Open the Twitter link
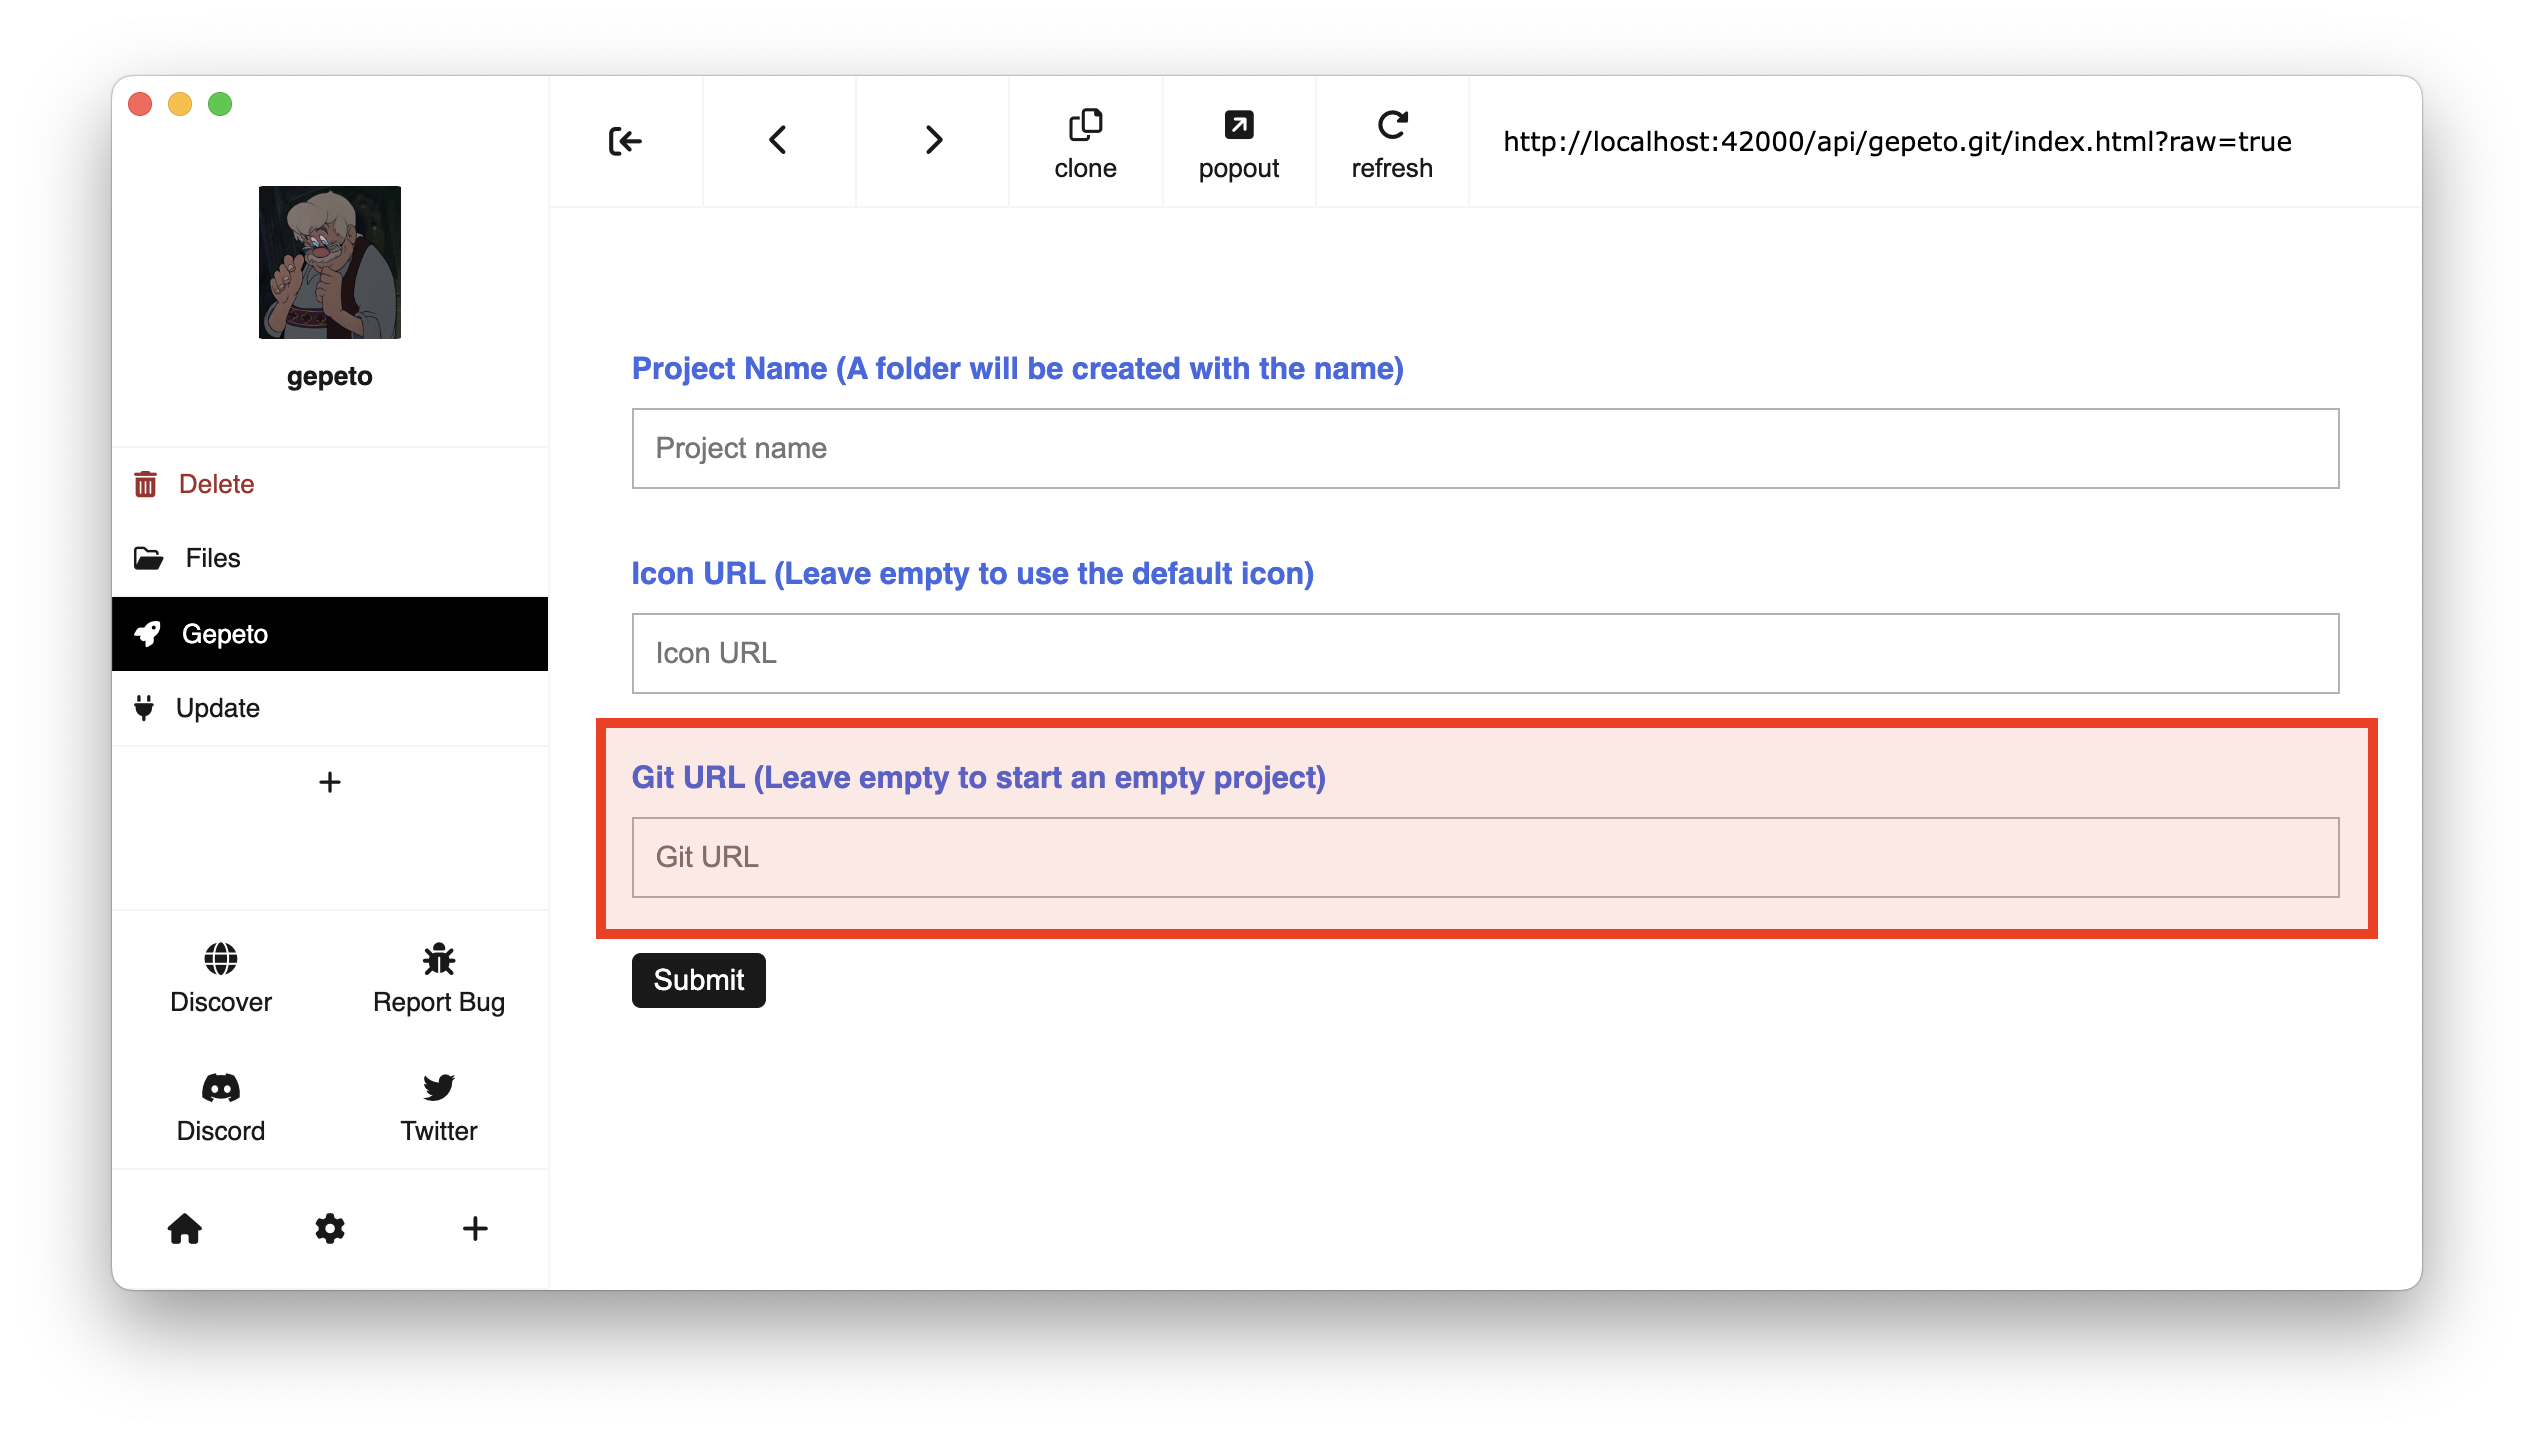The image size is (2534, 1438). [438, 1106]
